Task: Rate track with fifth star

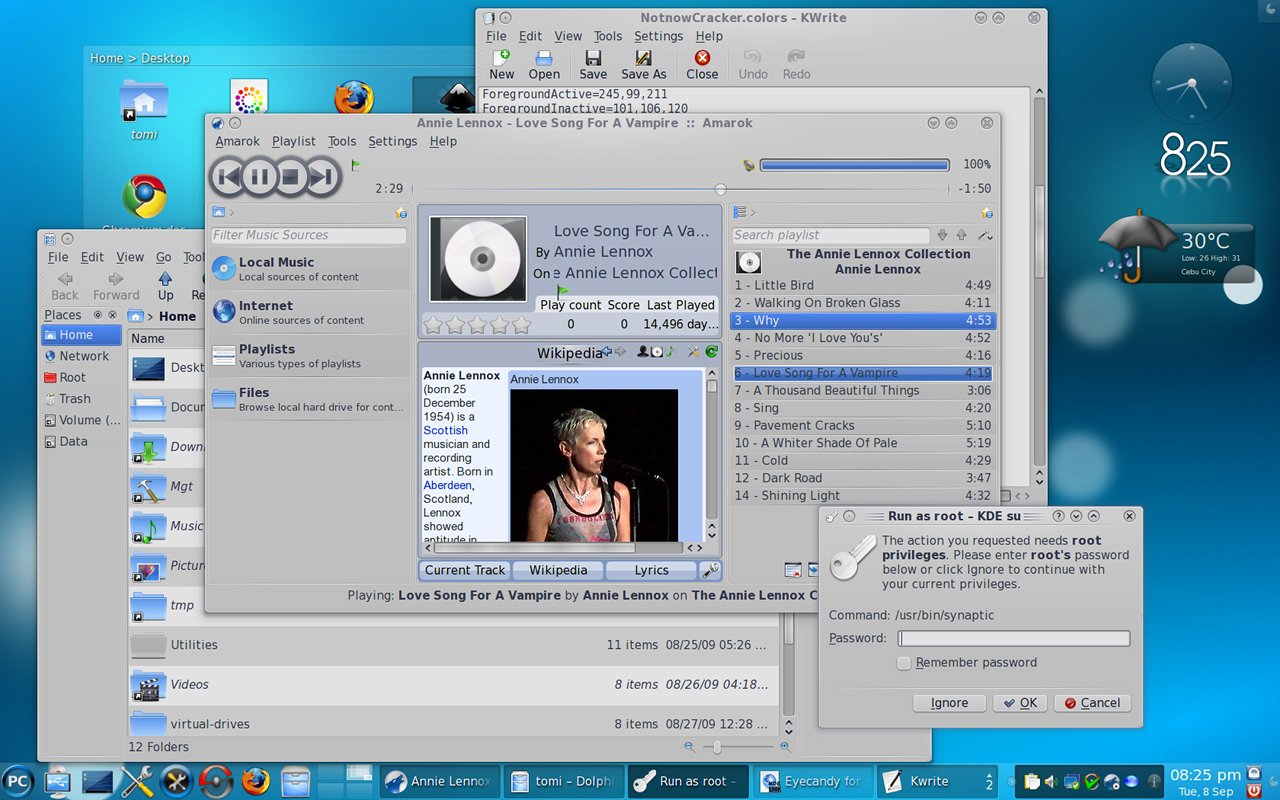Action: (521, 325)
